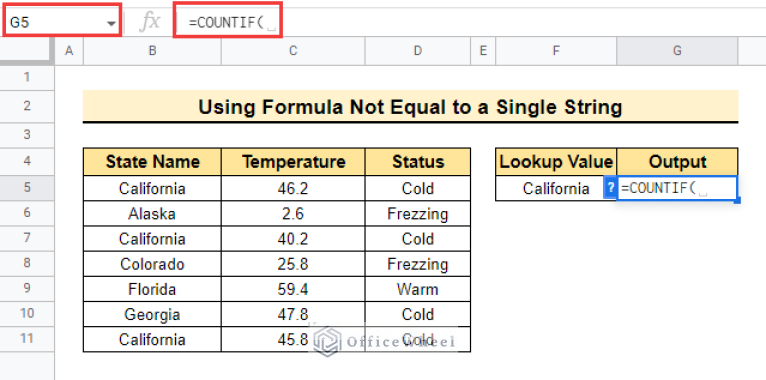Select row 5 header
The width and height of the screenshot is (766, 380).
[x=27, y=188]
